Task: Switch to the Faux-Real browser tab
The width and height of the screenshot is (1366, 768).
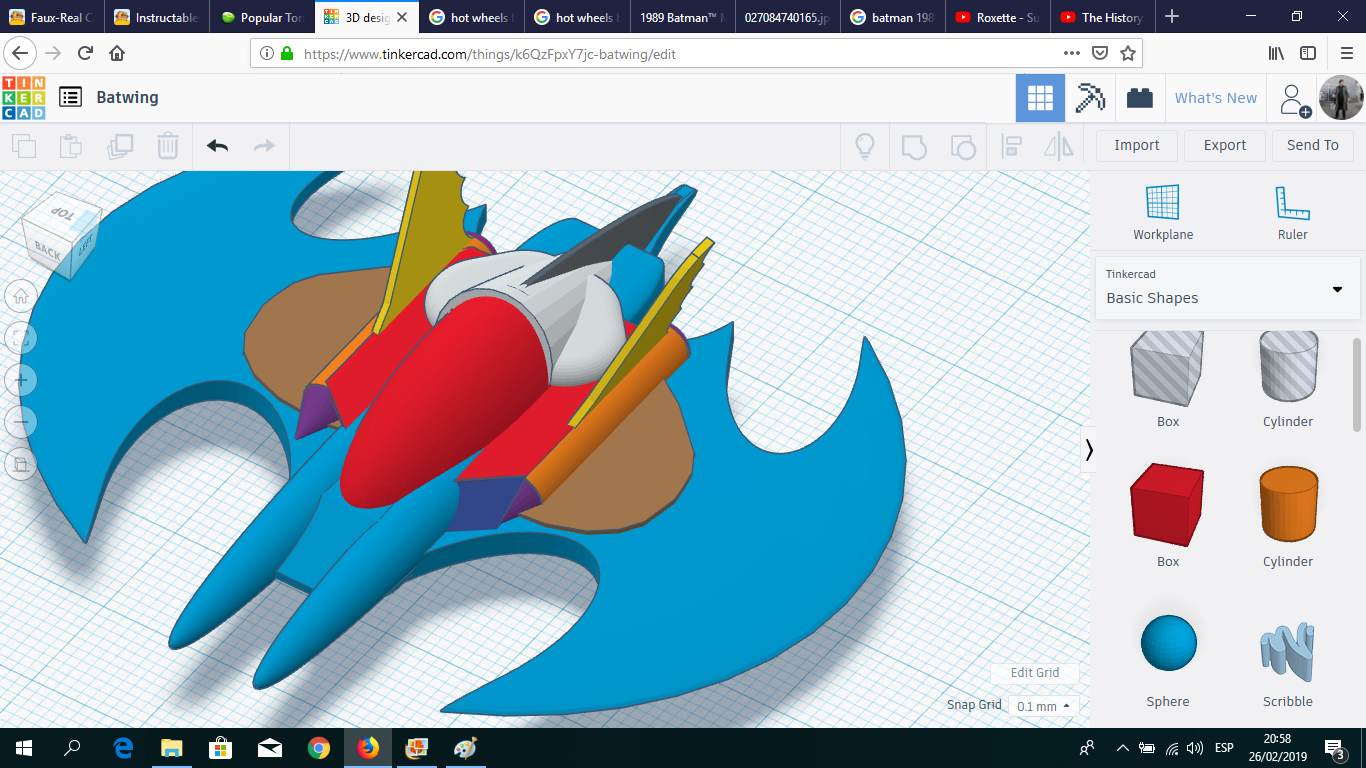Action: click(52, 17)
